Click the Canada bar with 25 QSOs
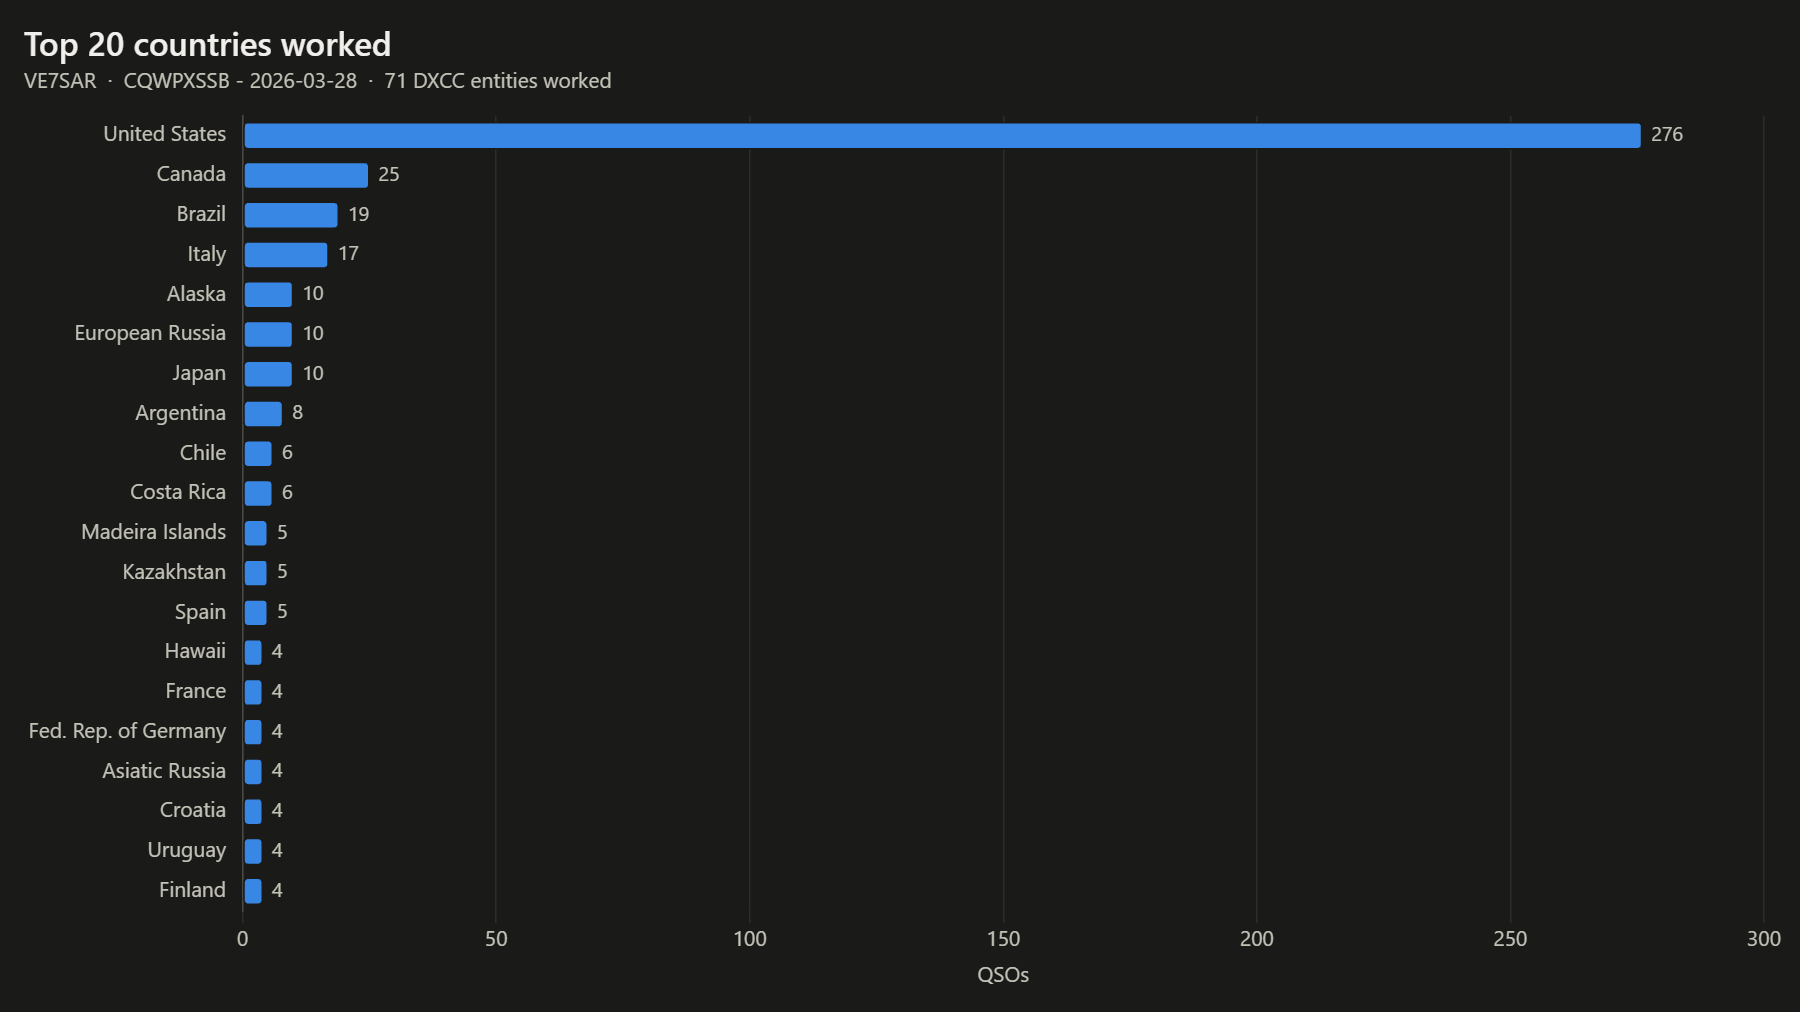The width and height of the screenshot is (1800, 1012). 306,175
